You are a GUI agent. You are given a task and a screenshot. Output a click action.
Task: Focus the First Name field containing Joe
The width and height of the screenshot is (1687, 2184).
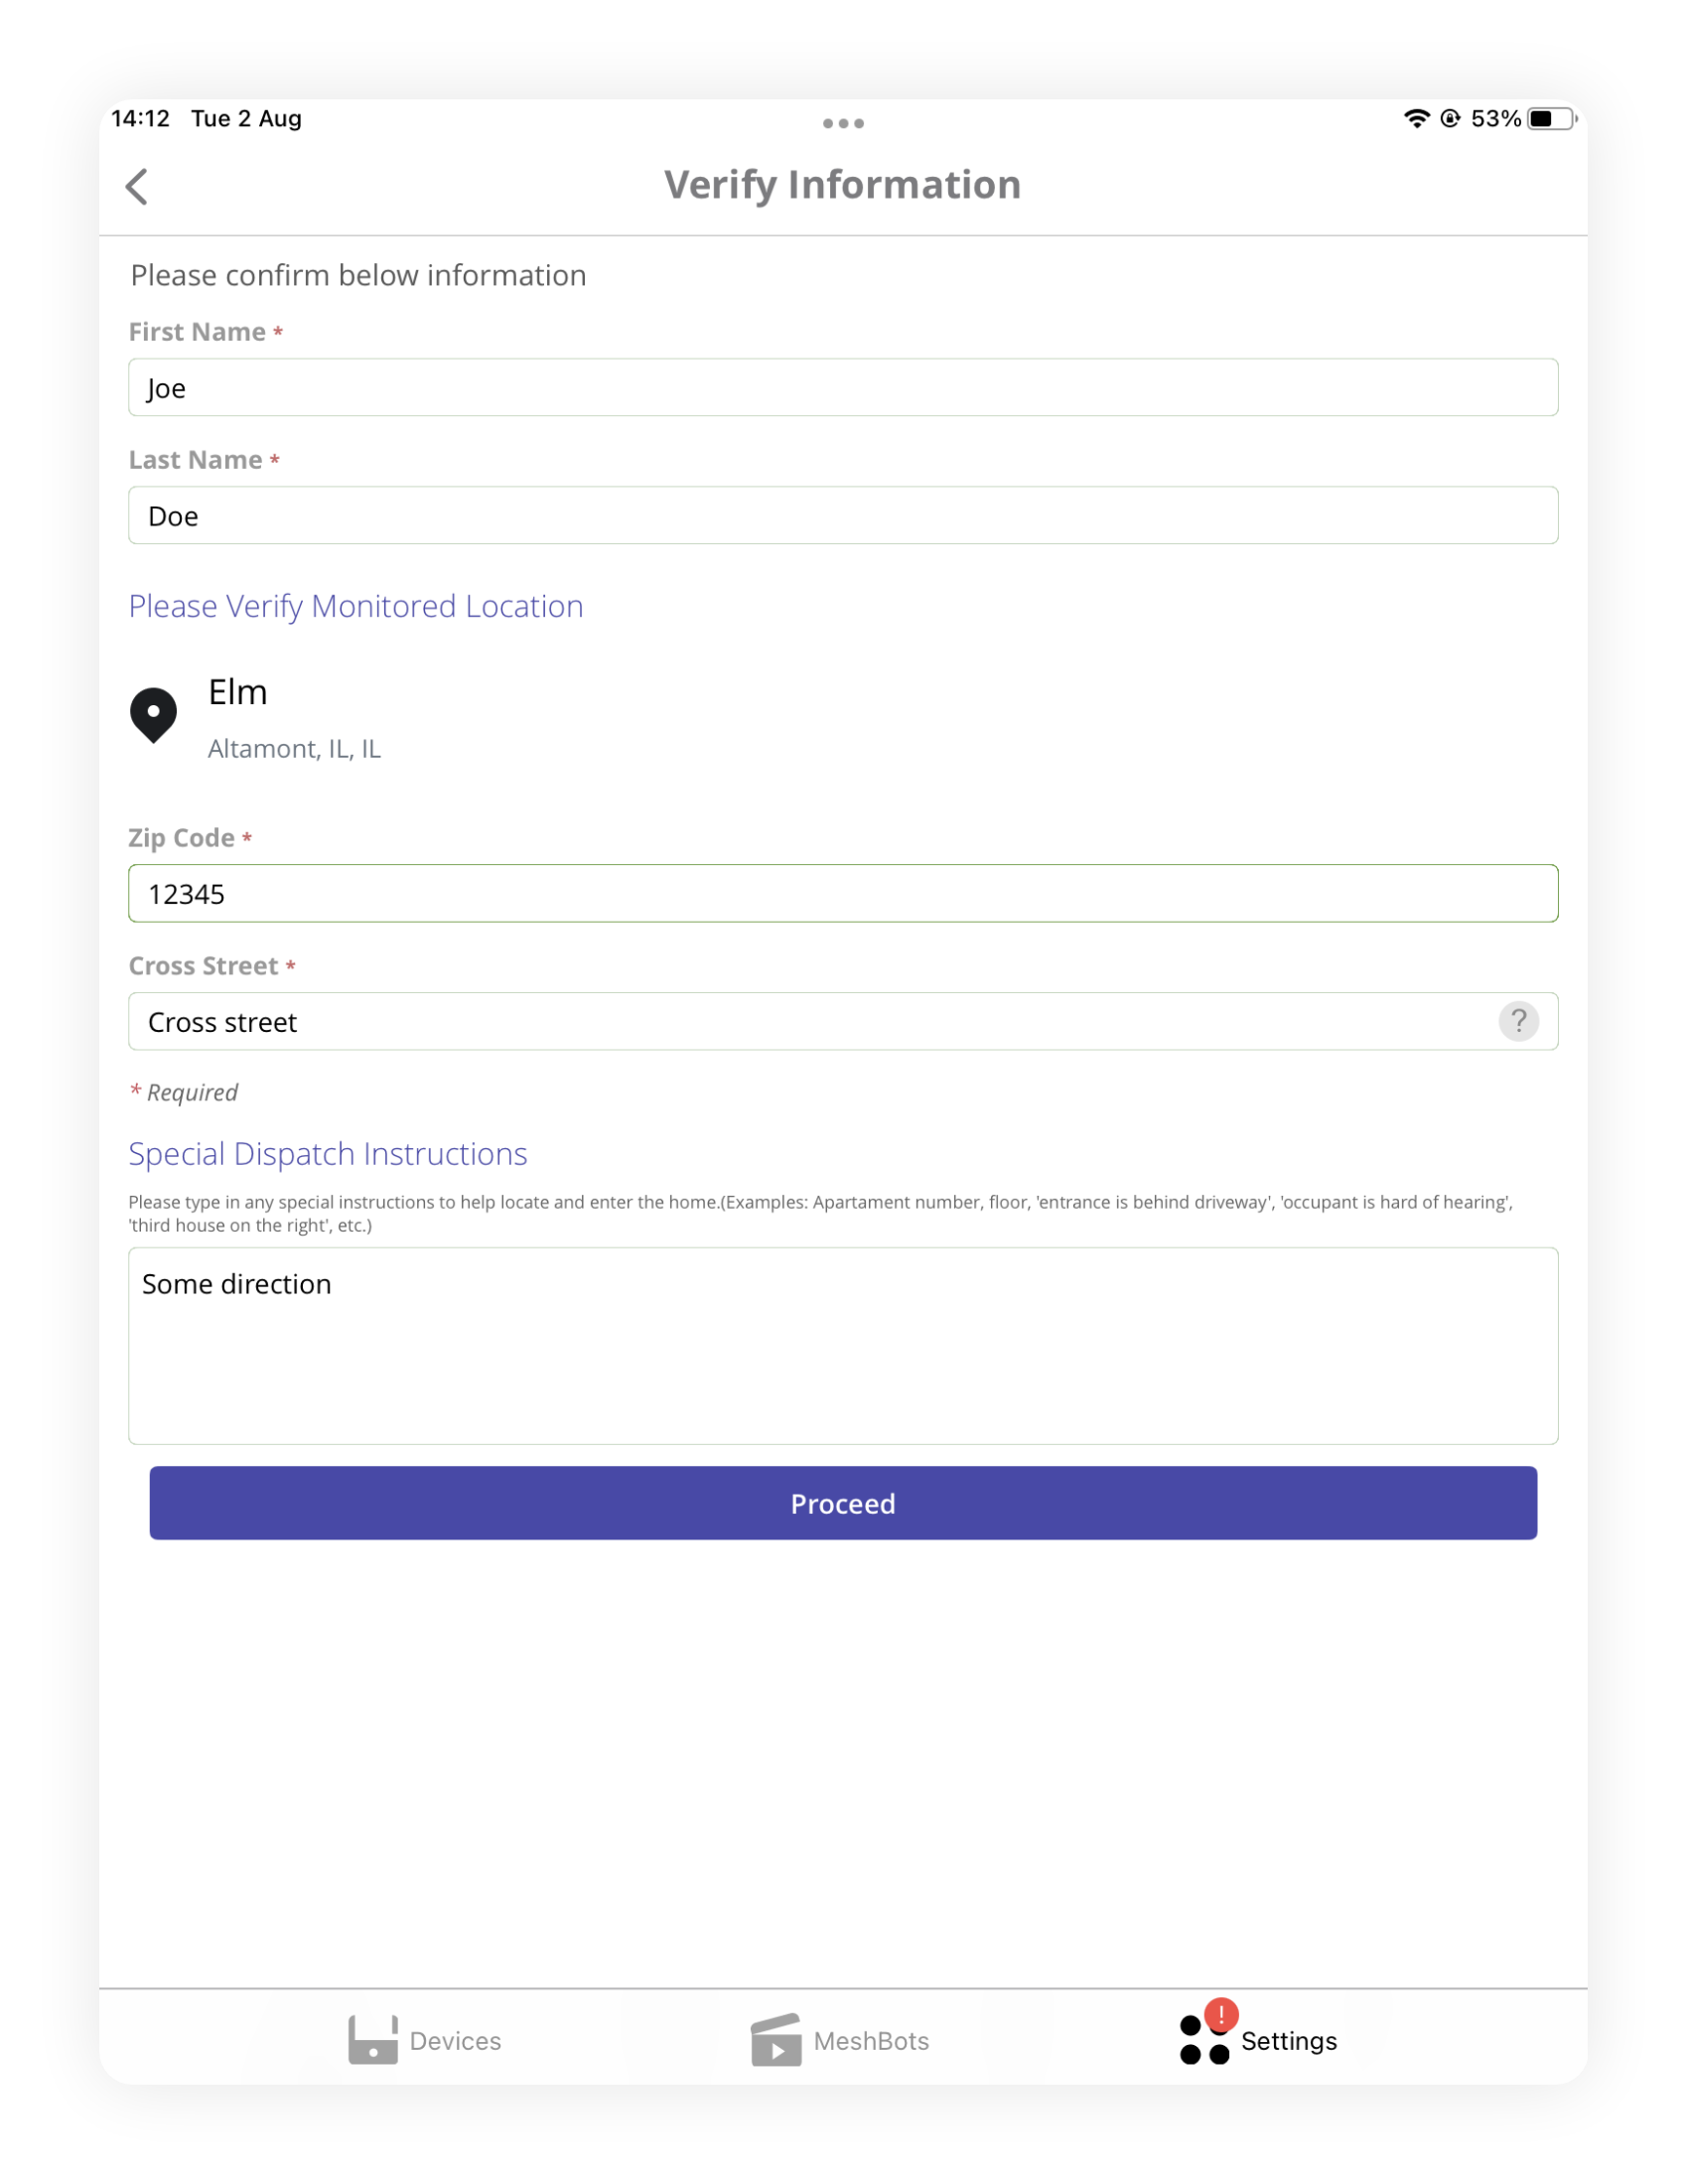pos(843,387)
